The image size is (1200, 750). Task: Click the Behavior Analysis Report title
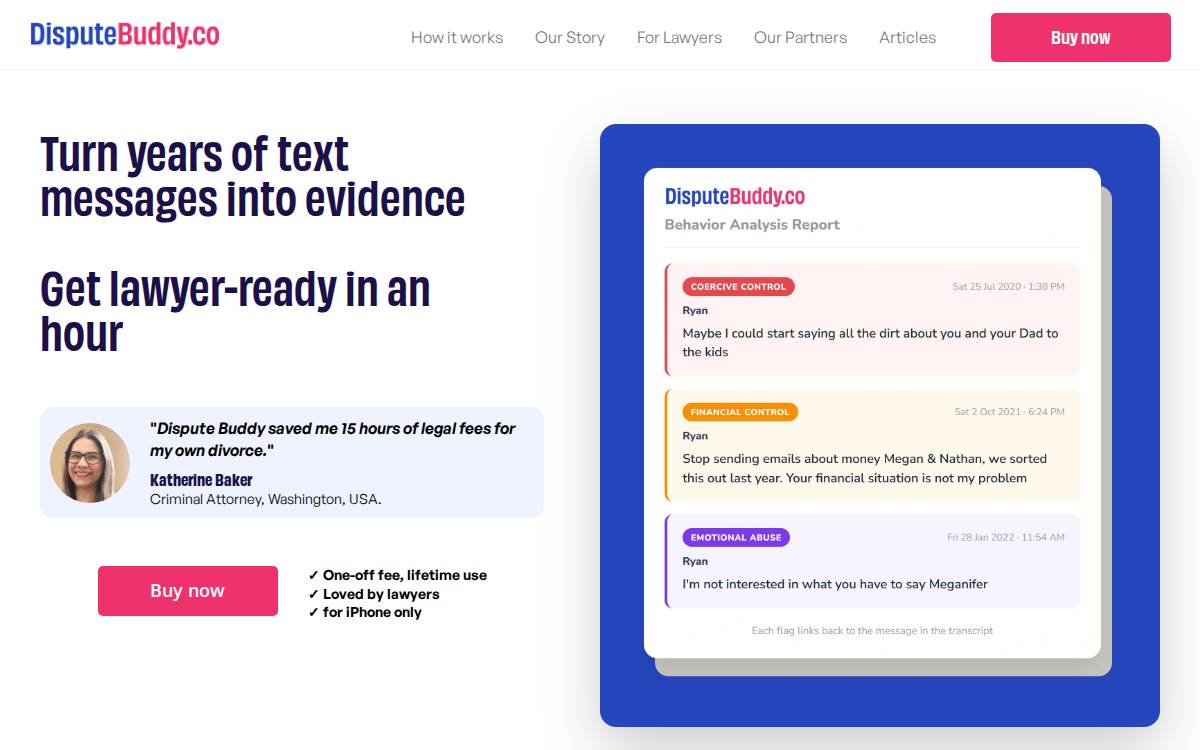(x=752, y=225)
